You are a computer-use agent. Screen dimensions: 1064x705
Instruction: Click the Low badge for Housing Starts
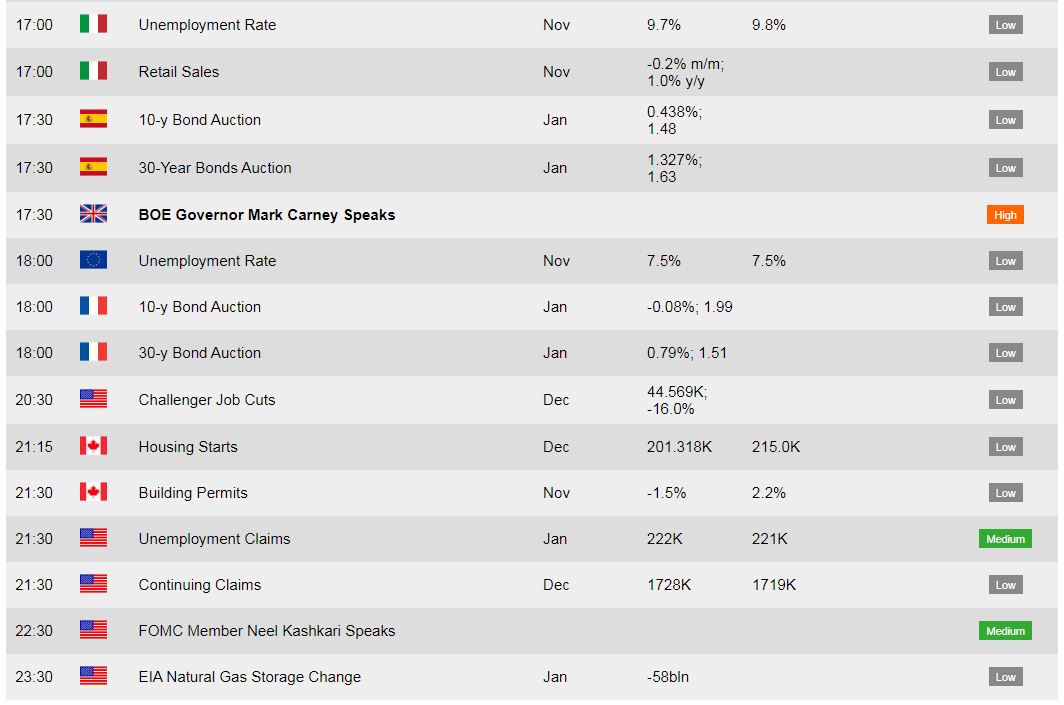click(1005, 447)
